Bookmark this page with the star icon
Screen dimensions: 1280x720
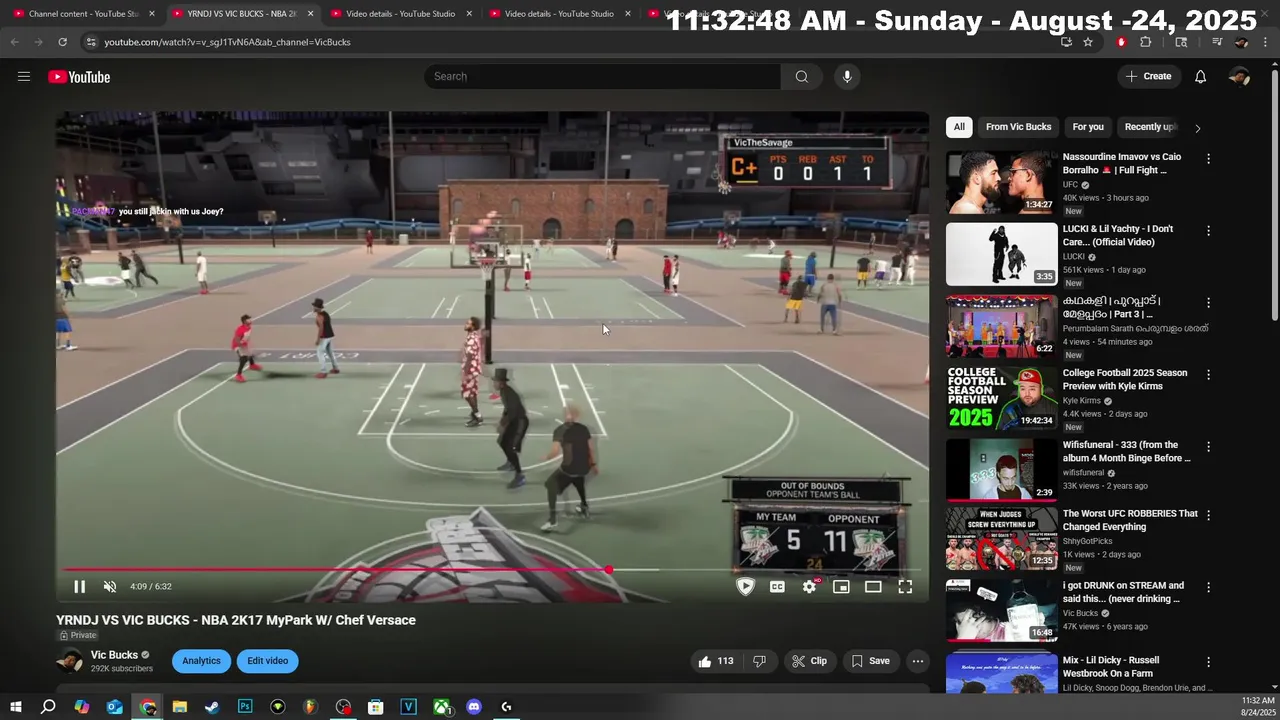pyautogui.click(x=1088, y=42)
